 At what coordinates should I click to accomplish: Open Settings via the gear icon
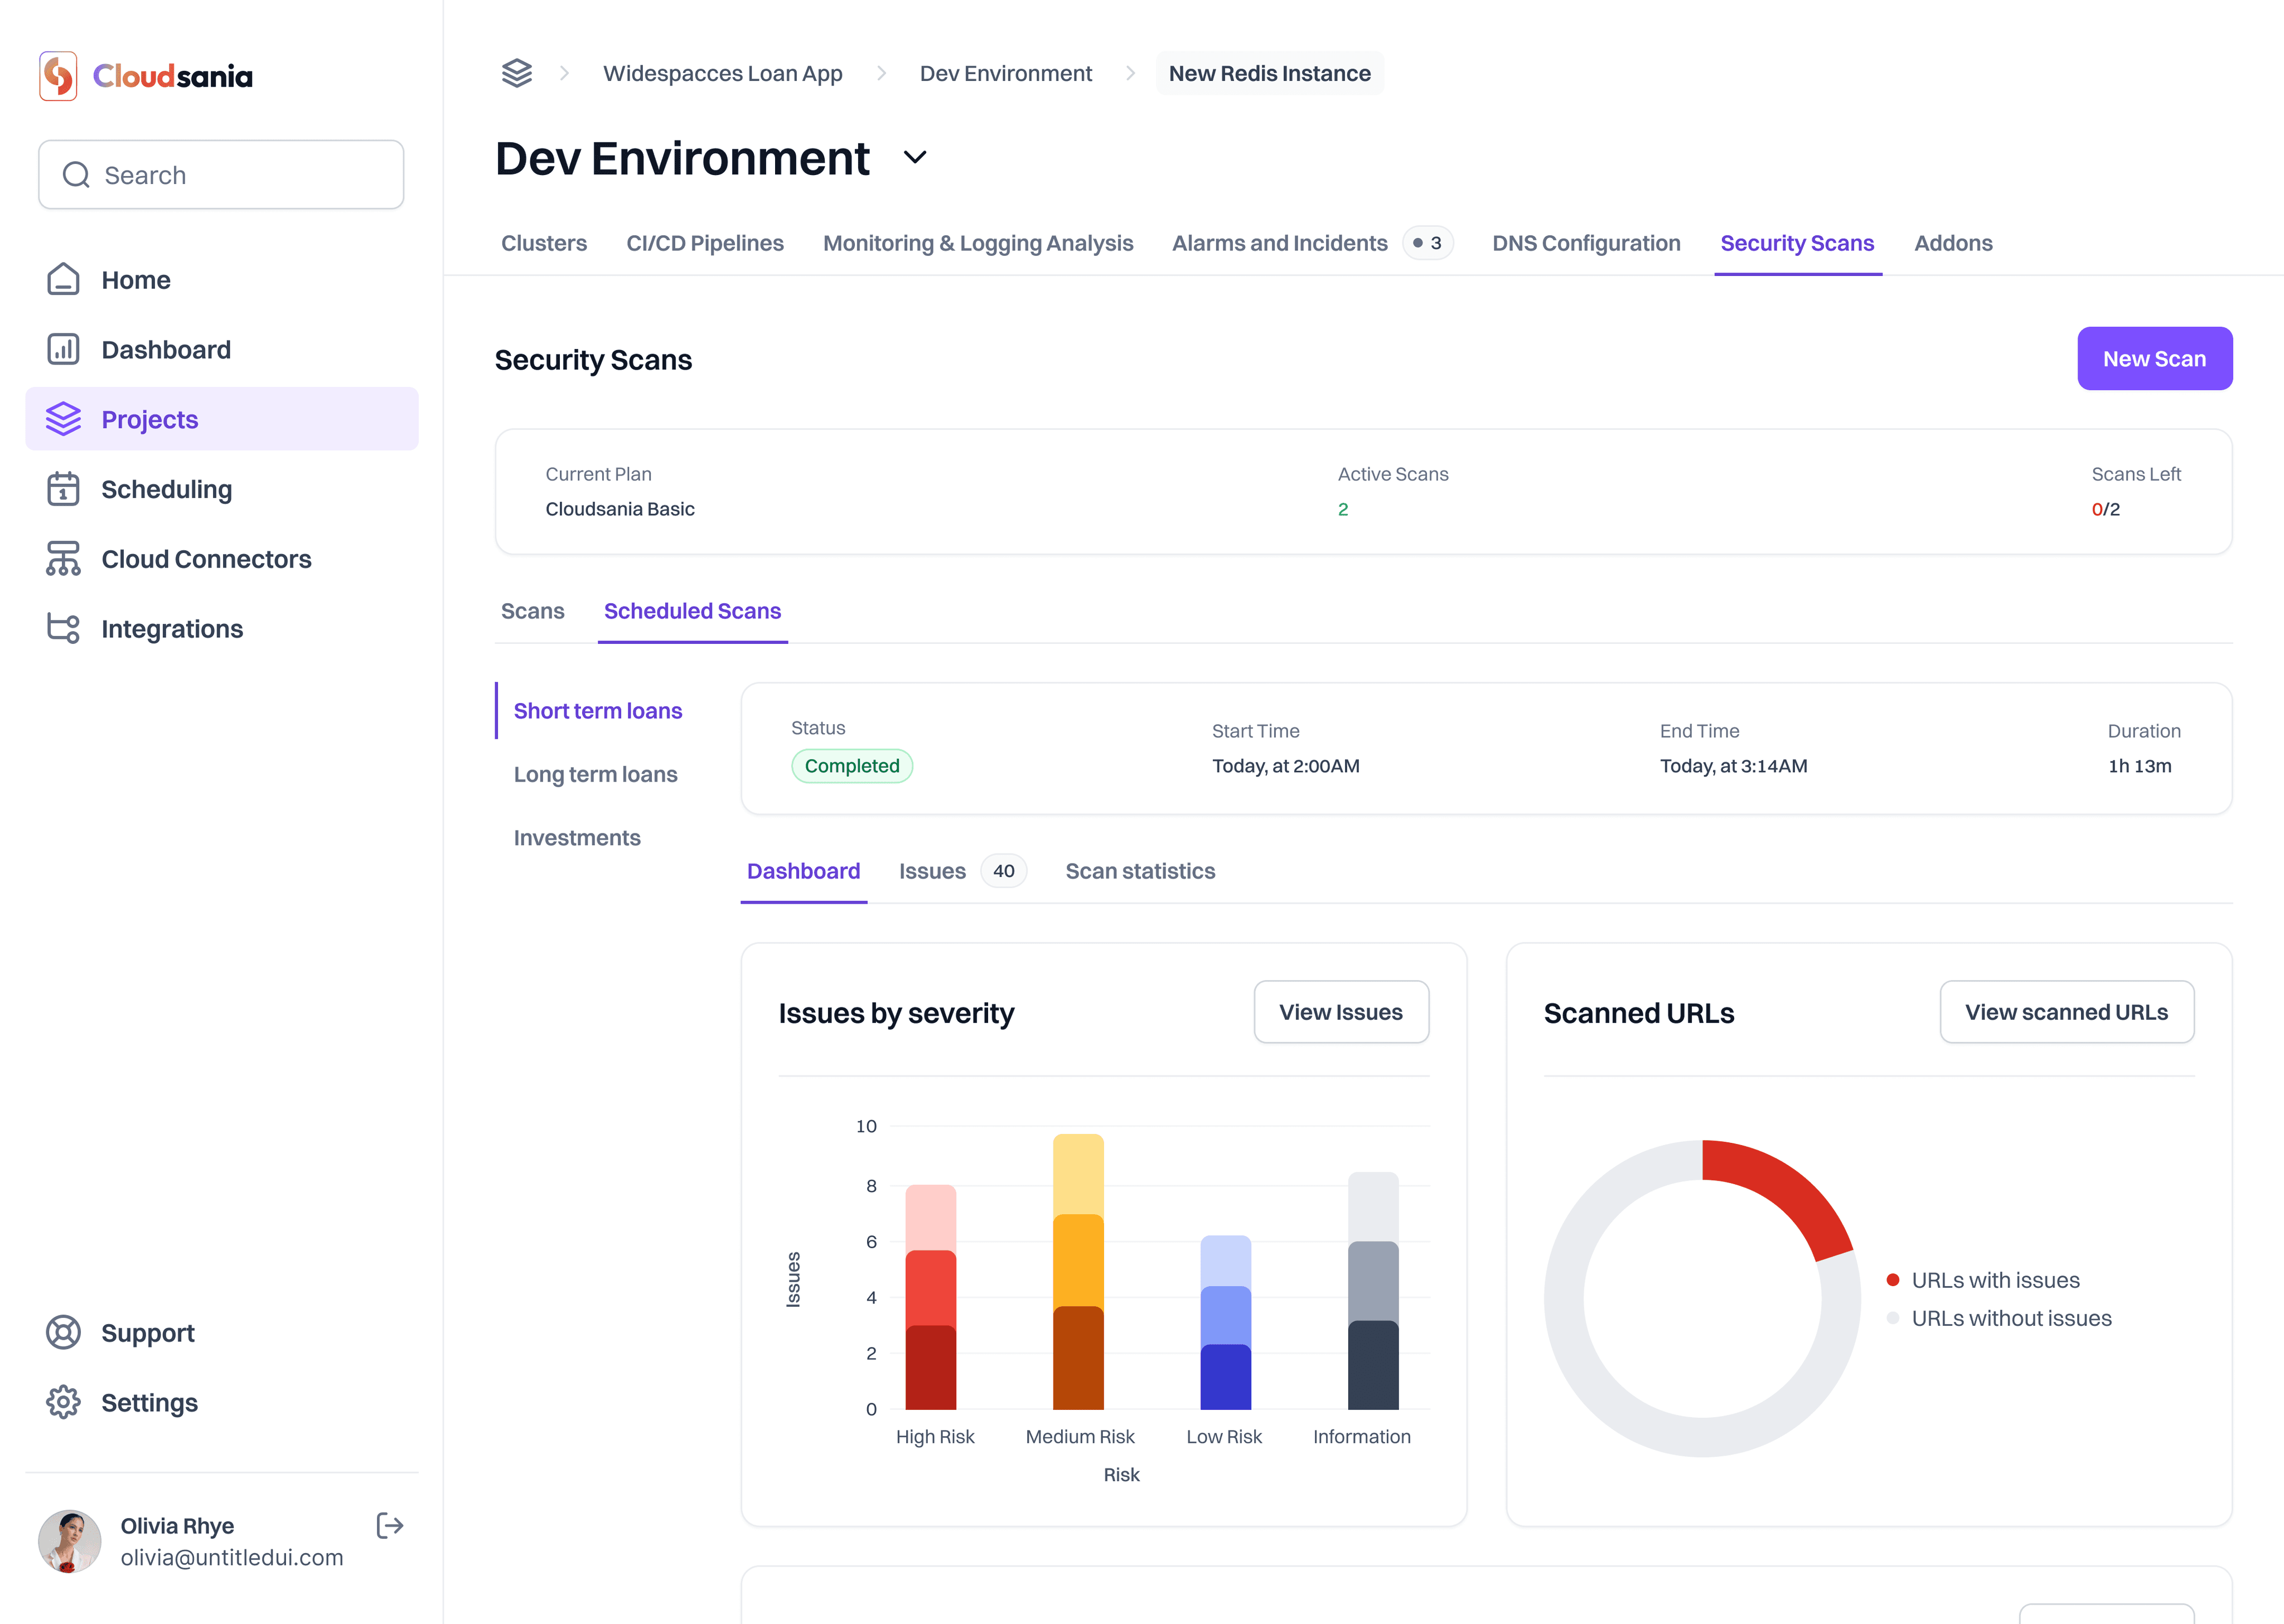pyautogui.click(x=63, y=1403)
